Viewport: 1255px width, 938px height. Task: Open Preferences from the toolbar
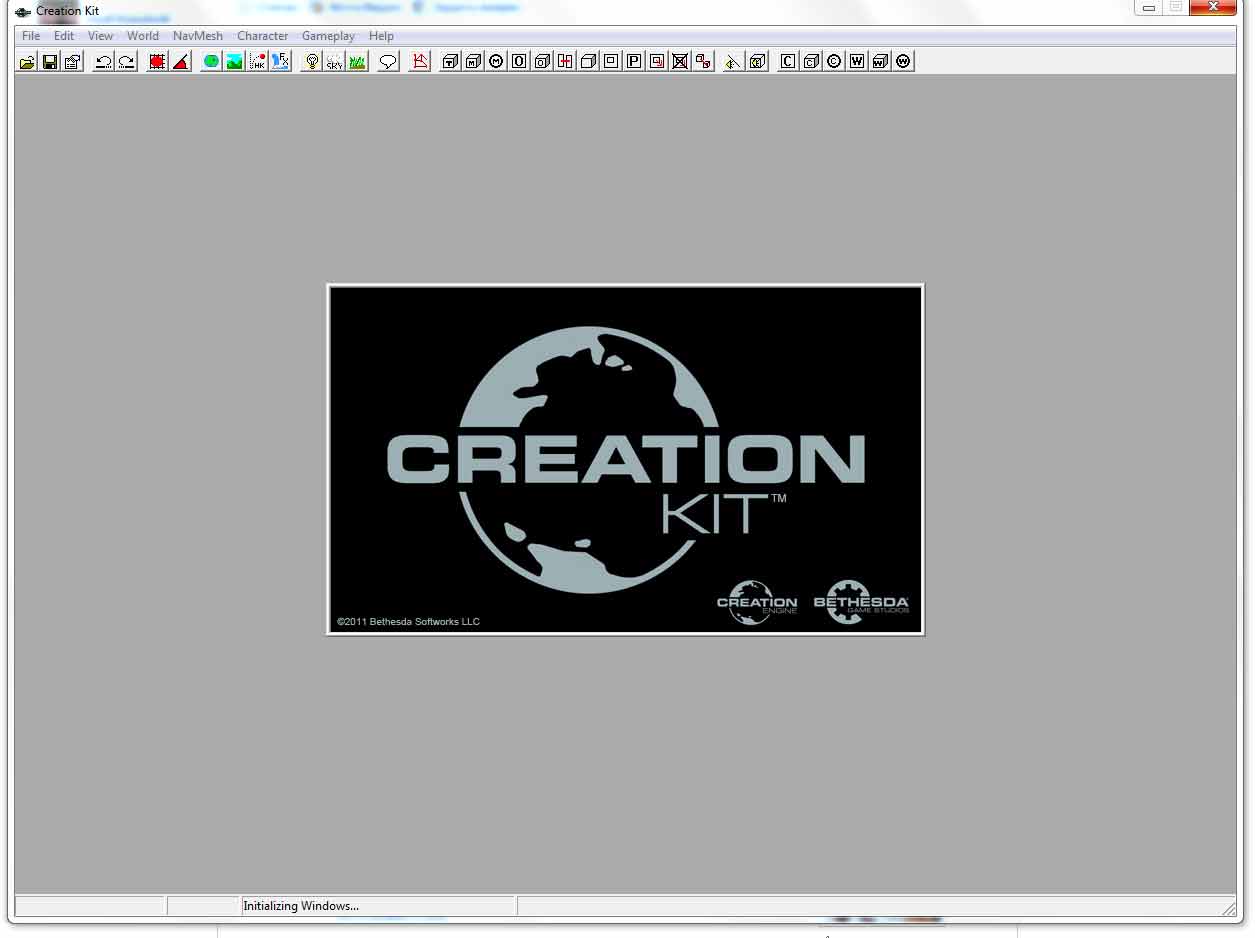point(73,62)
